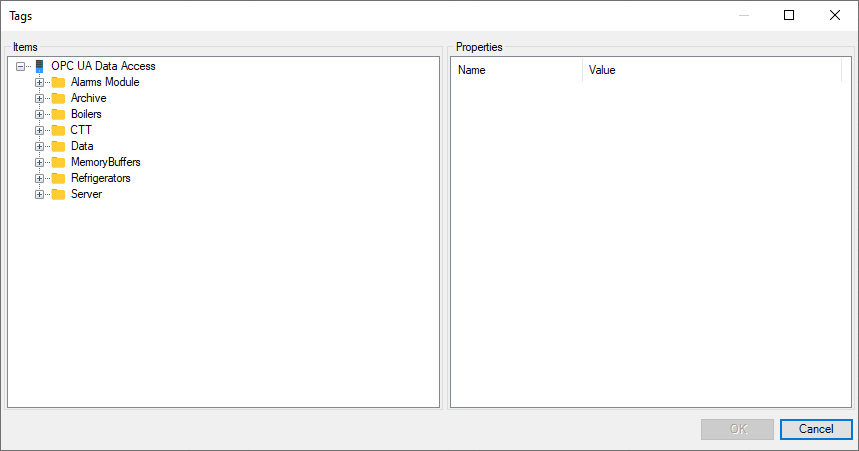This screenshot has height=451, width=859.
Task: Click the OPC UA Data Access server icon
Action: coord(40,66)
